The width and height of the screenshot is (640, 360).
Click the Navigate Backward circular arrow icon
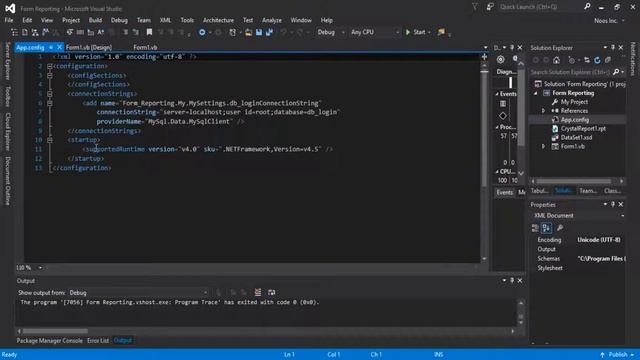pos(202,32)
